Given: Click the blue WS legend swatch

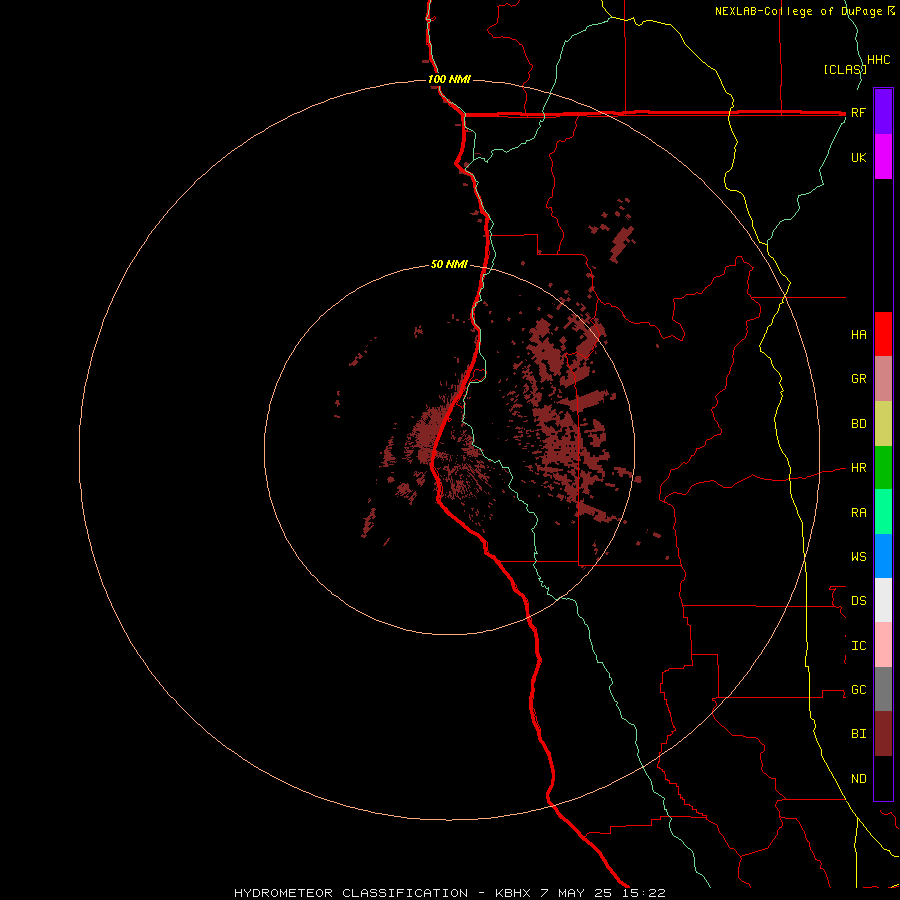Looking at the screenshot, I should 883,556.
